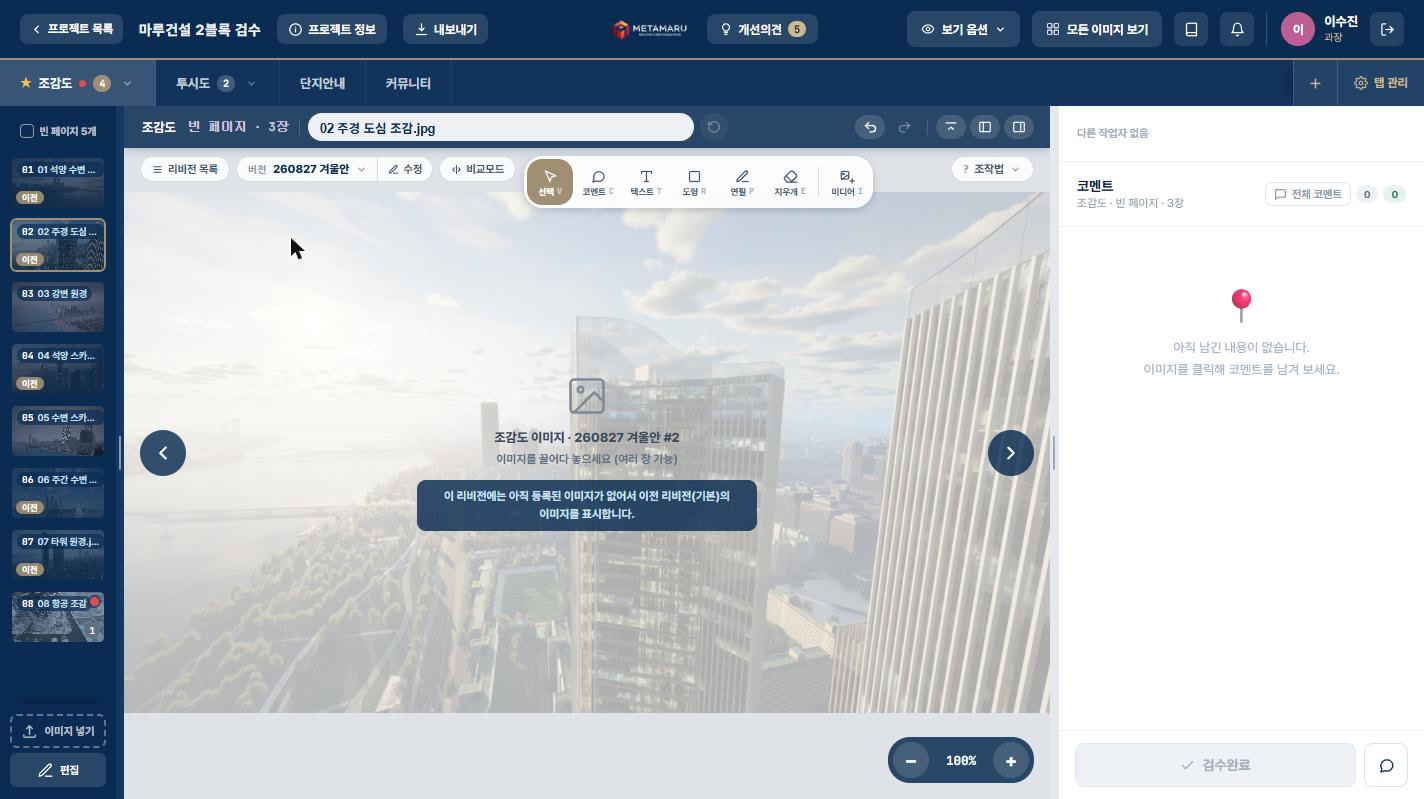Open the chat bubble button next to 검수완료

pyautogui.click(x=1387, y=765)
